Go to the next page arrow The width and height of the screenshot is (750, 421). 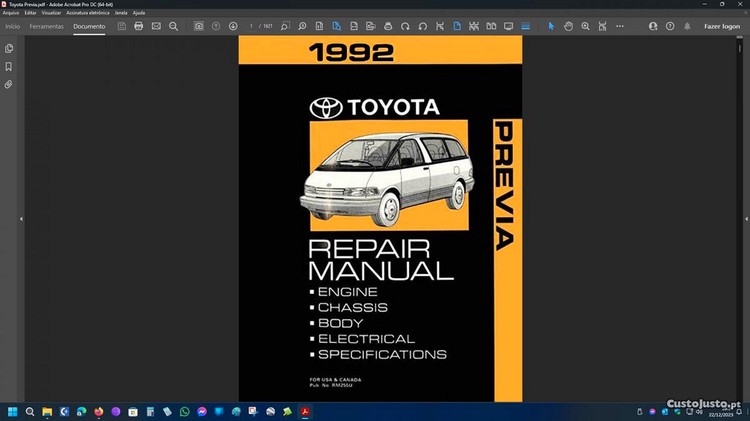(233, 26)
